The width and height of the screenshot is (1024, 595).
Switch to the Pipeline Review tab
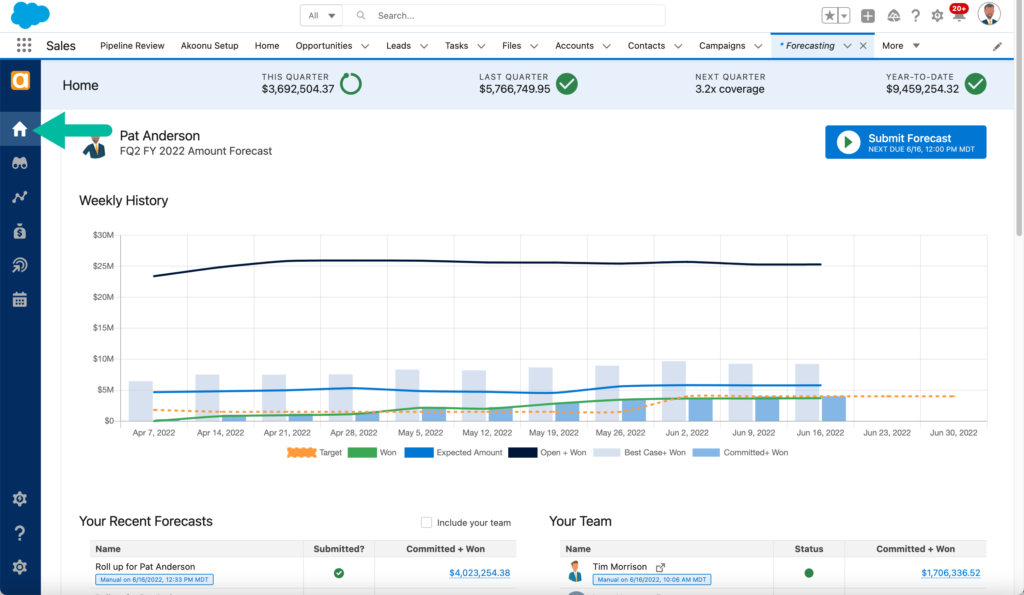coord(133,46)
